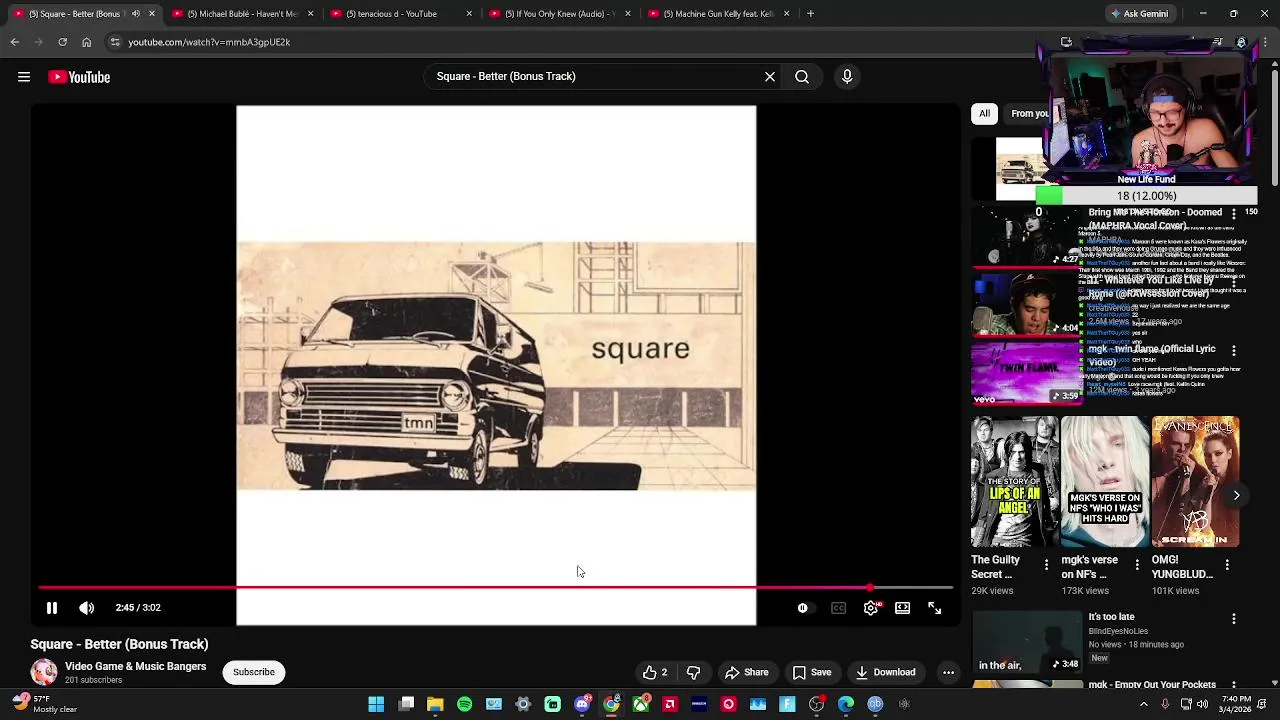
Task: Close the tenacious d tab
Action: (469, 14)
